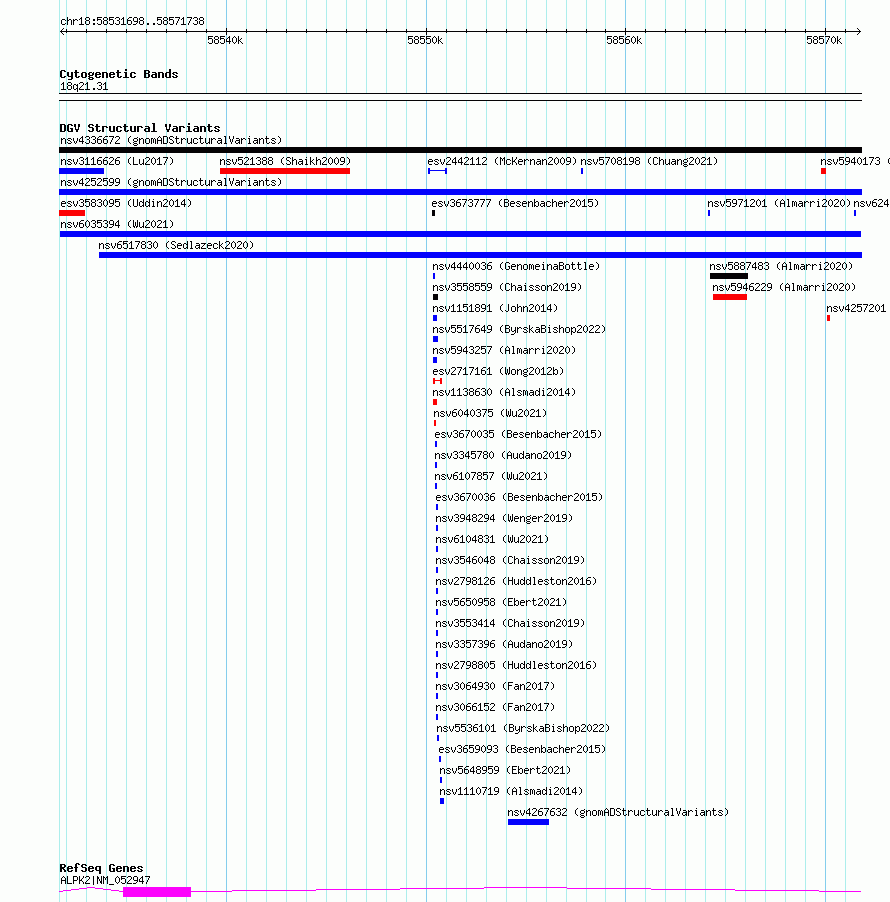Click the magenta ALPK2 exon block
890x902 pixels.
[x=156, y=892]
